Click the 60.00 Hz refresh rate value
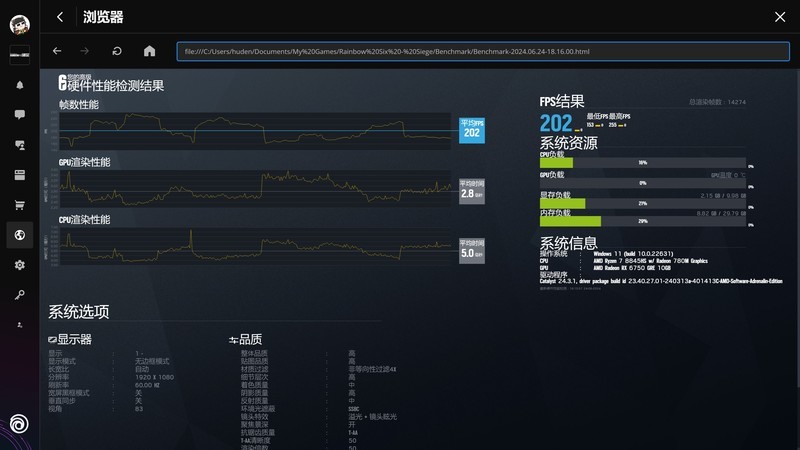Screen dimensions: 800x450 pyautogui.click(x=147, y=385)
